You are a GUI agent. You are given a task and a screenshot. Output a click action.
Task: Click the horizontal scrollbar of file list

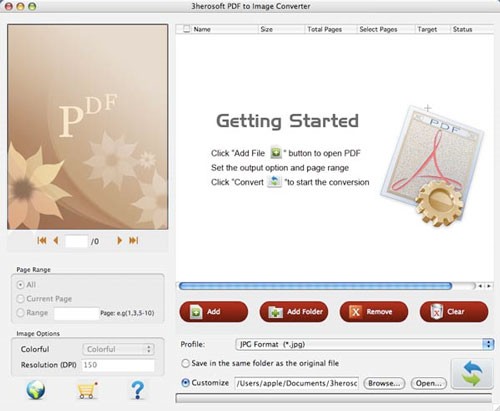(315, 286)
